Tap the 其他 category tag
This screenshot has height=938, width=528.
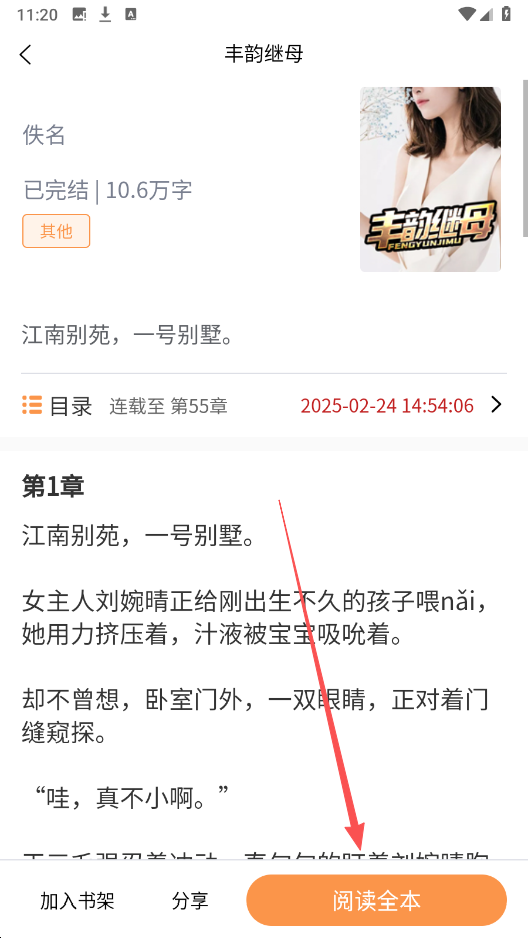click(x=56, y=231)
